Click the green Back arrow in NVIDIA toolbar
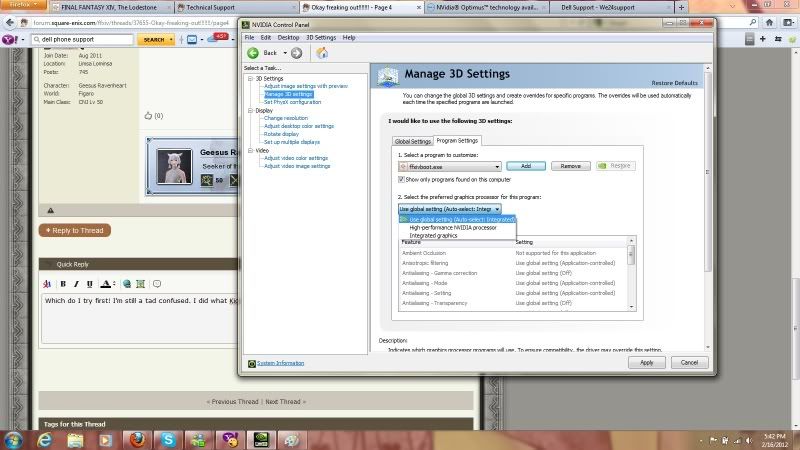The image size is (800, 450). point(253,53)
